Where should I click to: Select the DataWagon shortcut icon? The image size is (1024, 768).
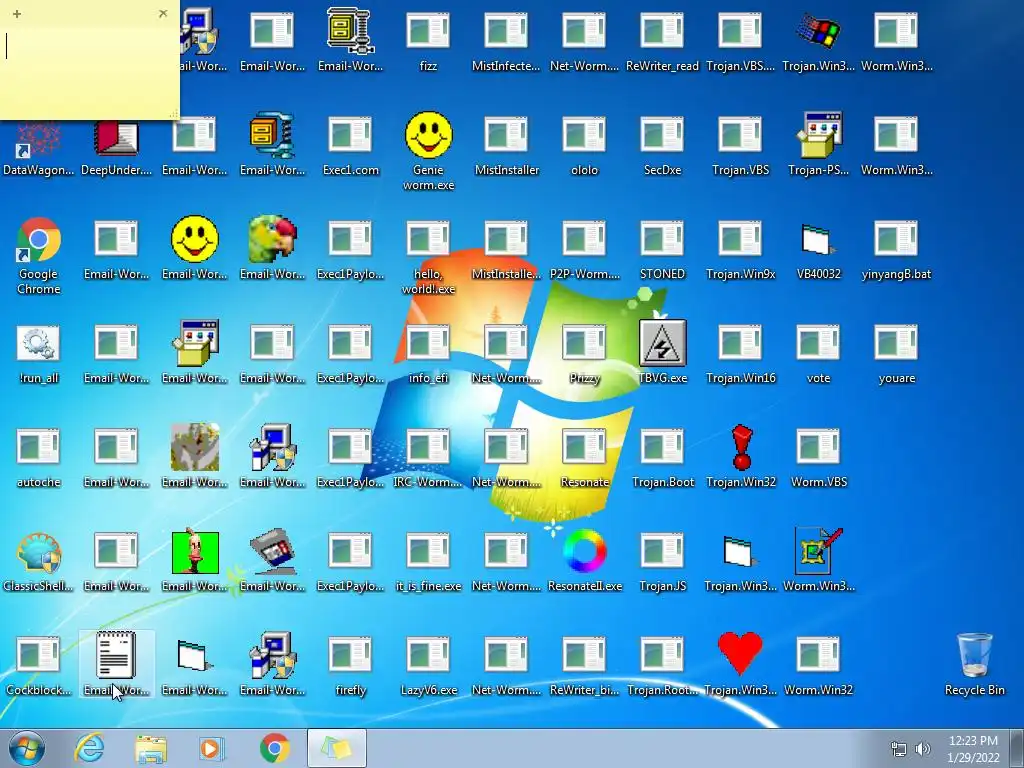point(39,139)
